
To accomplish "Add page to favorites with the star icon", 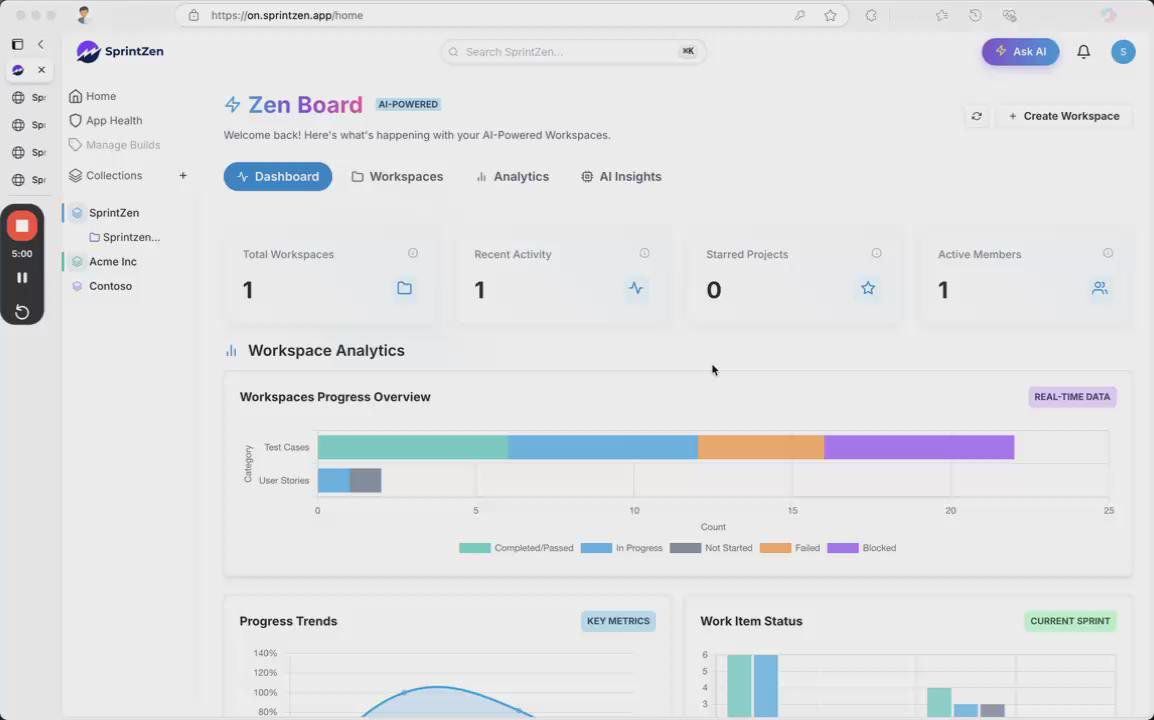I will tap(830, 15).
